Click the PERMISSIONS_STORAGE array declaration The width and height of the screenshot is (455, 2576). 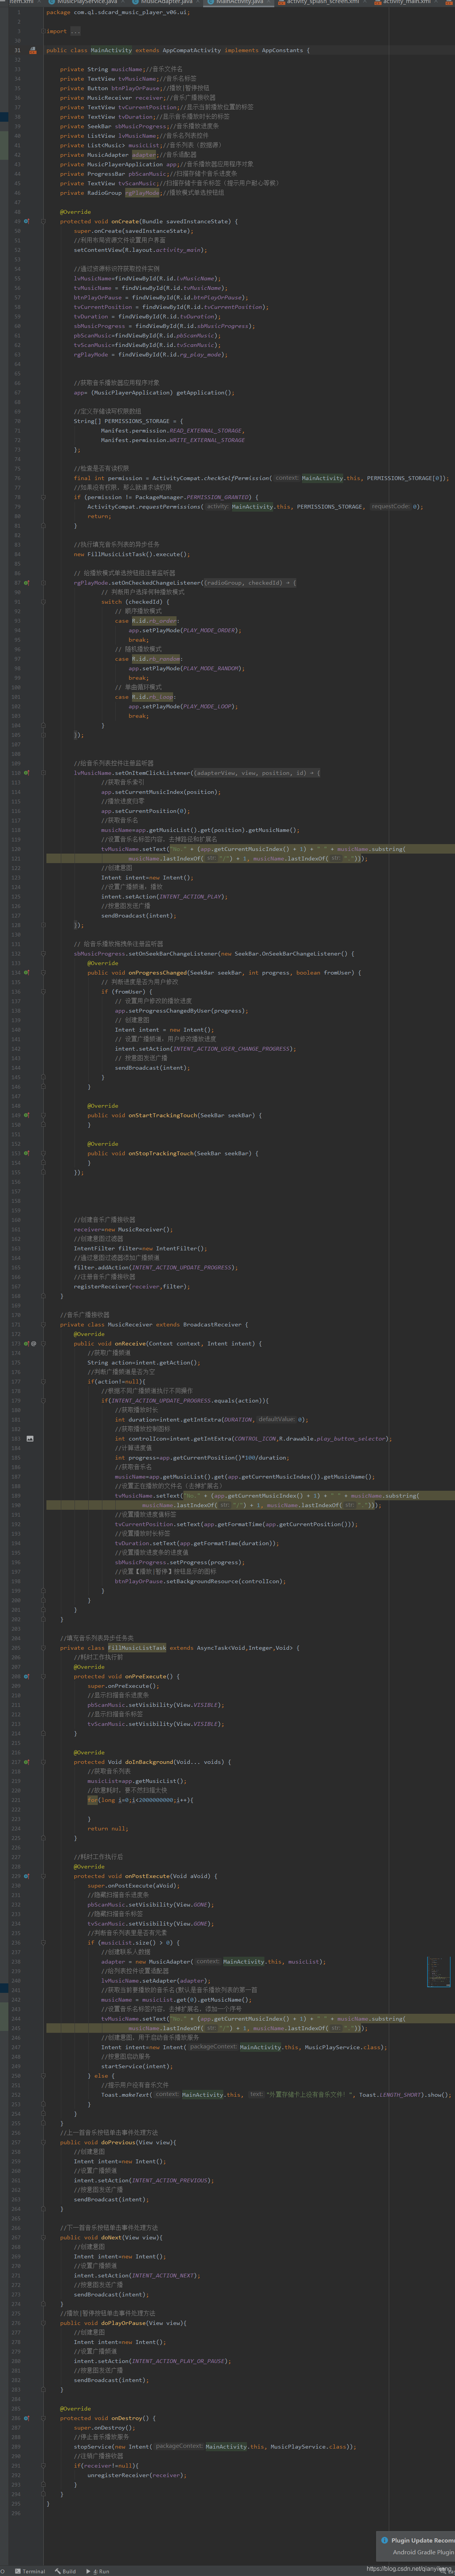pos(128,421)
